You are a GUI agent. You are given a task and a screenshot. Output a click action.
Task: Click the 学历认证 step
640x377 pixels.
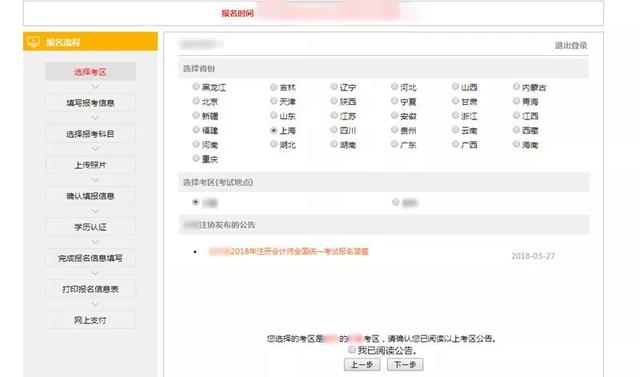90,227
